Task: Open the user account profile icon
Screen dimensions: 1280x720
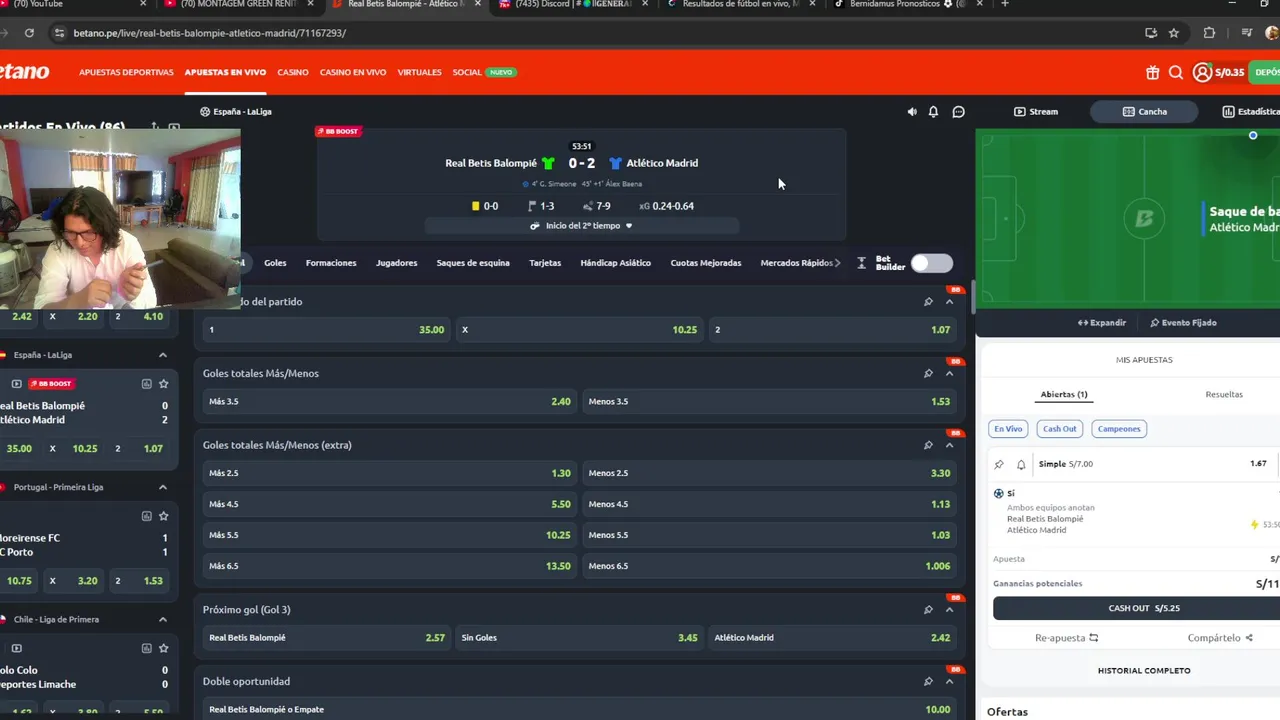Action: click(1202, 72)
